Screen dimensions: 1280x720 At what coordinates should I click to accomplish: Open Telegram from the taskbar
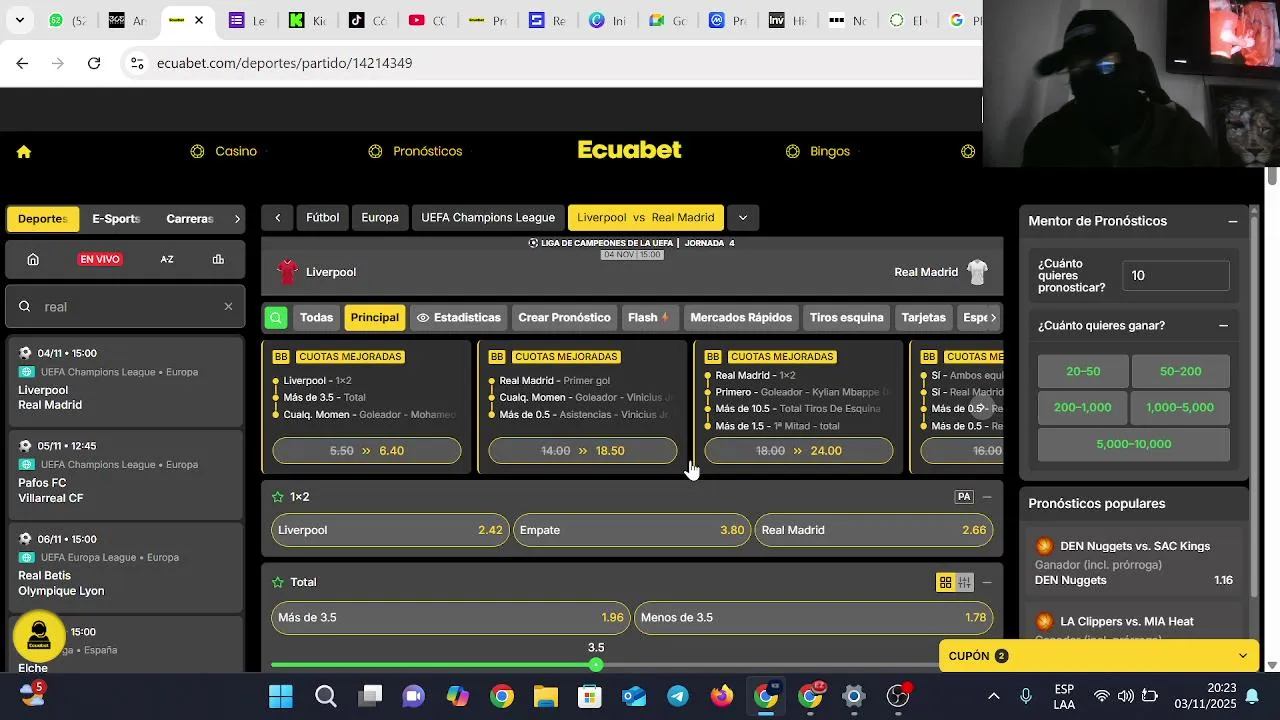point(678,696)
